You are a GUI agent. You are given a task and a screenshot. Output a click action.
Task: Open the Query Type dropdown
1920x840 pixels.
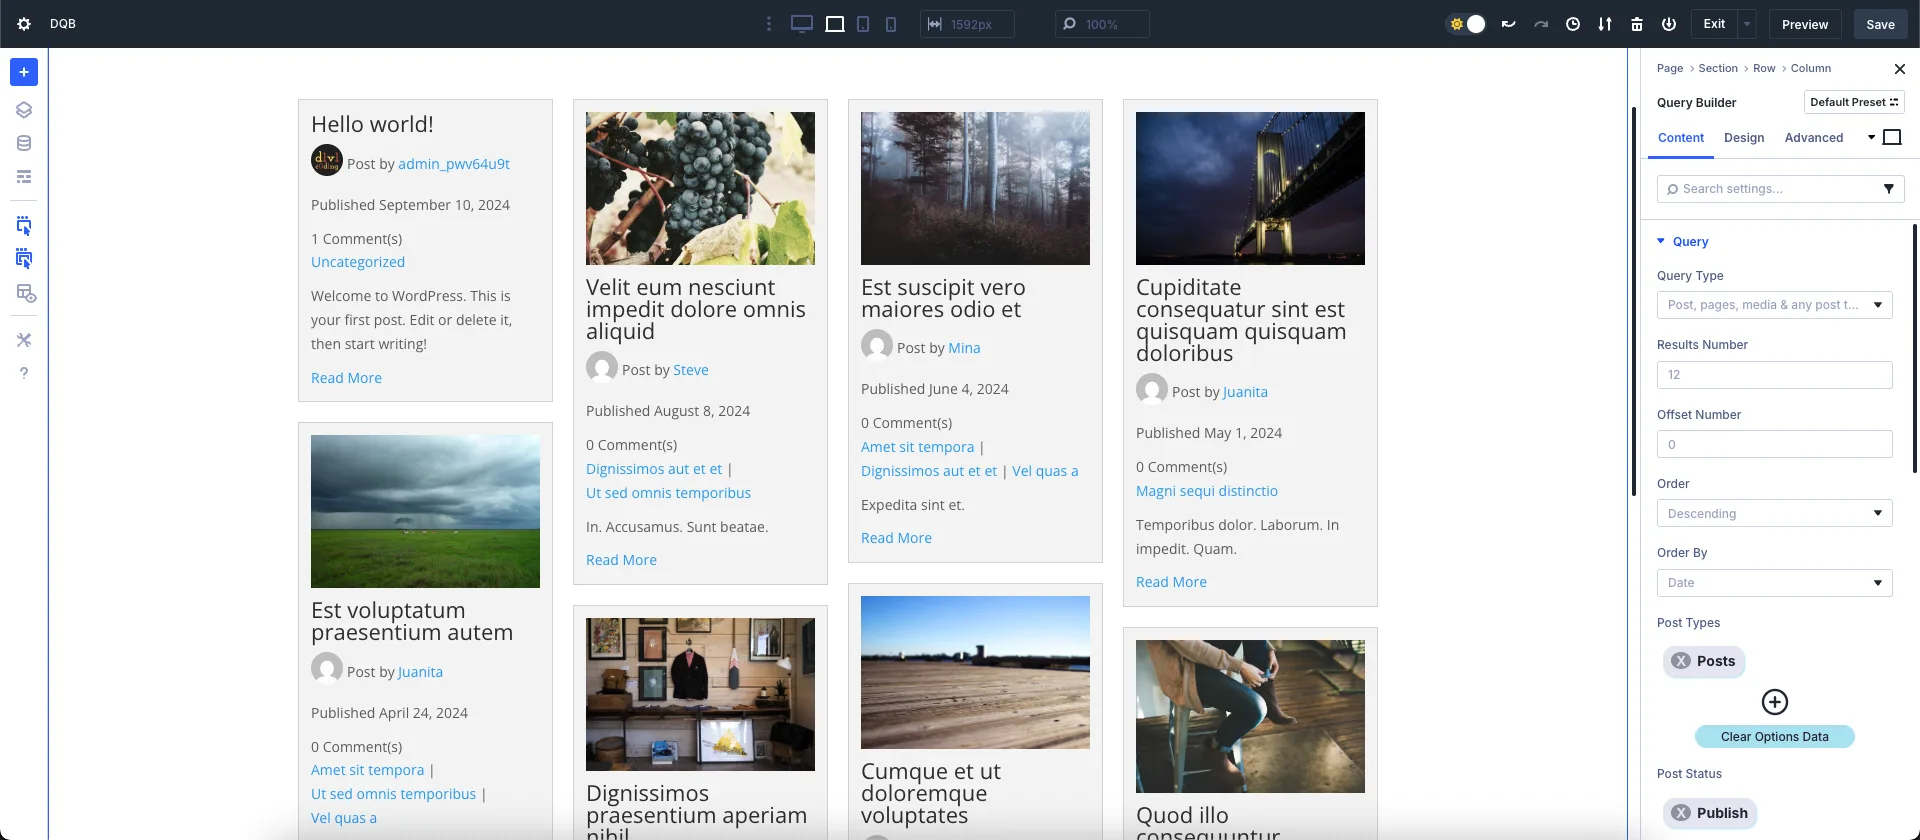[1774, 305]
